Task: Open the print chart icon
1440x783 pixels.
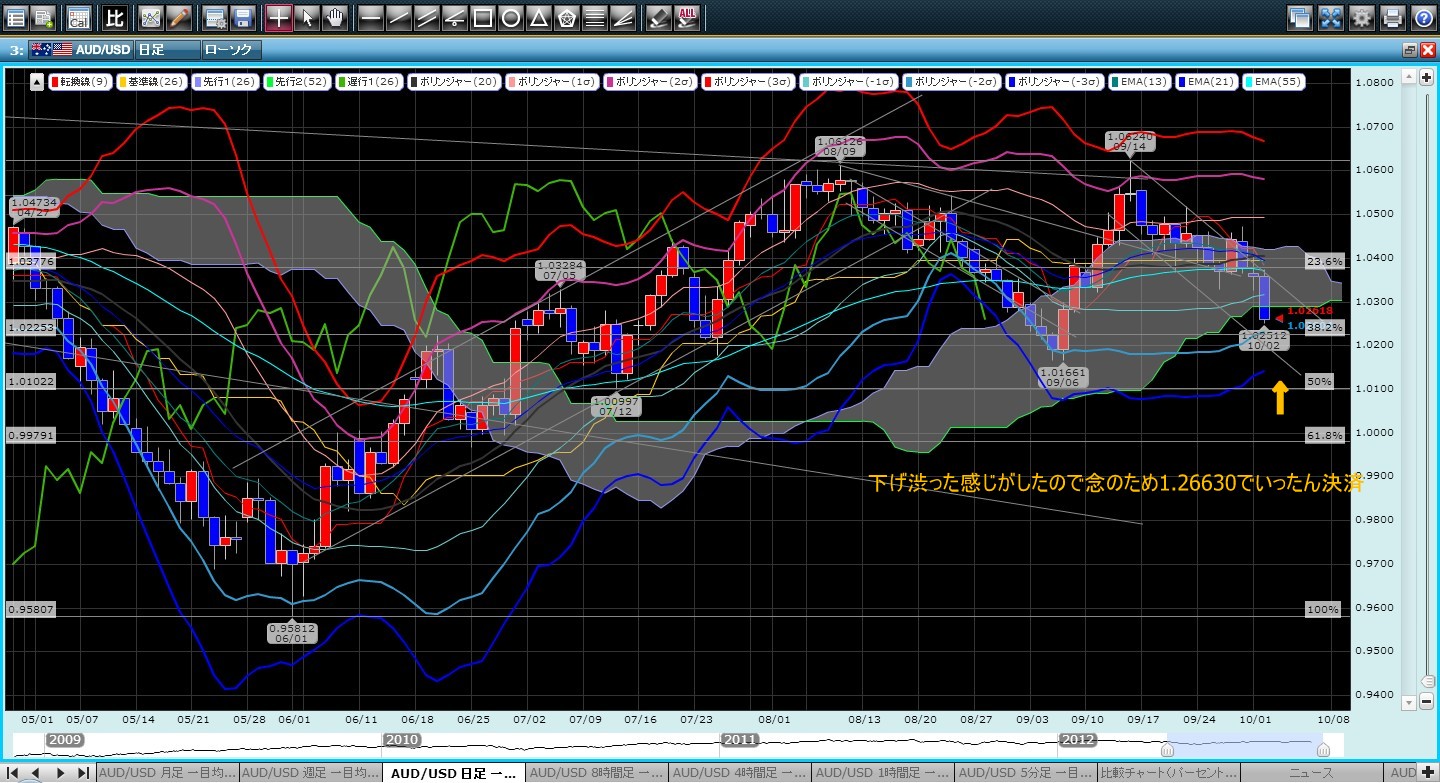Action: (1393, 17)
